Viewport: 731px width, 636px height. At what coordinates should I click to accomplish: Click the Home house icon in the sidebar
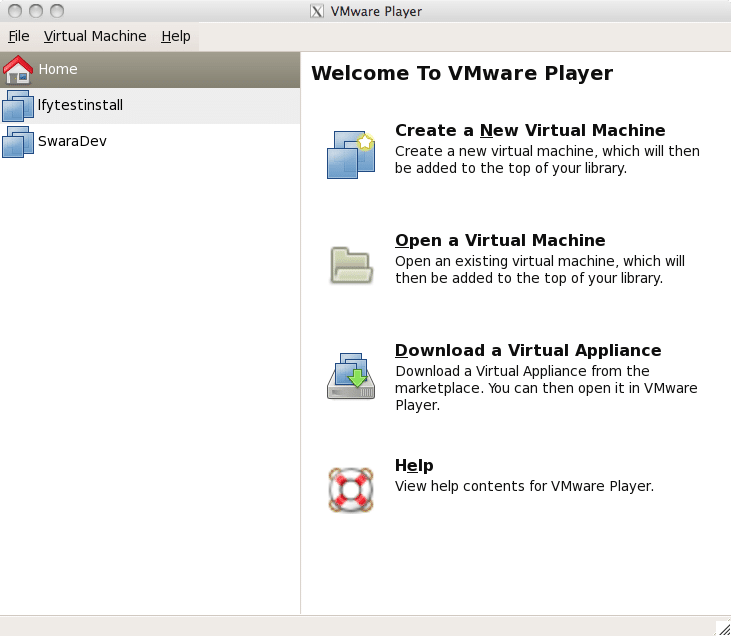(x=18, y=70)
